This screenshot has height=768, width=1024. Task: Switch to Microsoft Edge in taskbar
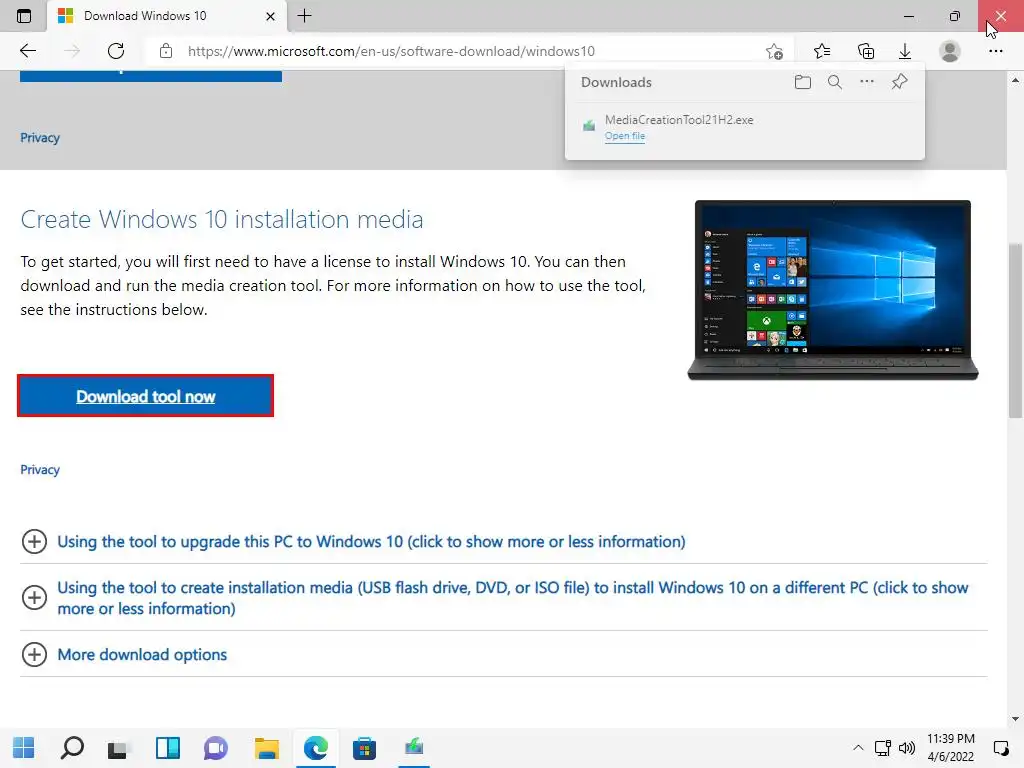coord(315,748)
